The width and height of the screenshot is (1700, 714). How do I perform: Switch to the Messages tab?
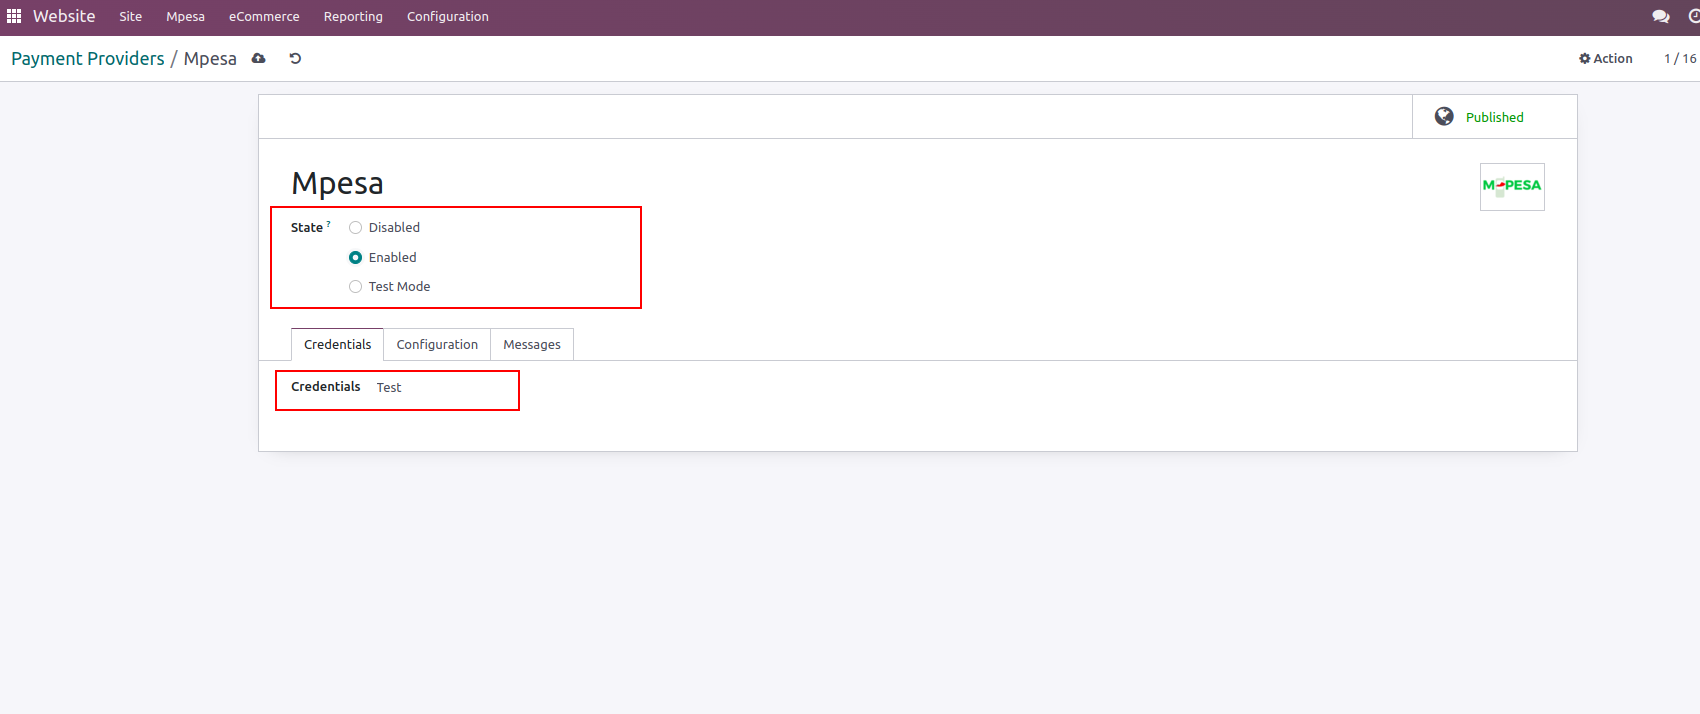[532, 345]
